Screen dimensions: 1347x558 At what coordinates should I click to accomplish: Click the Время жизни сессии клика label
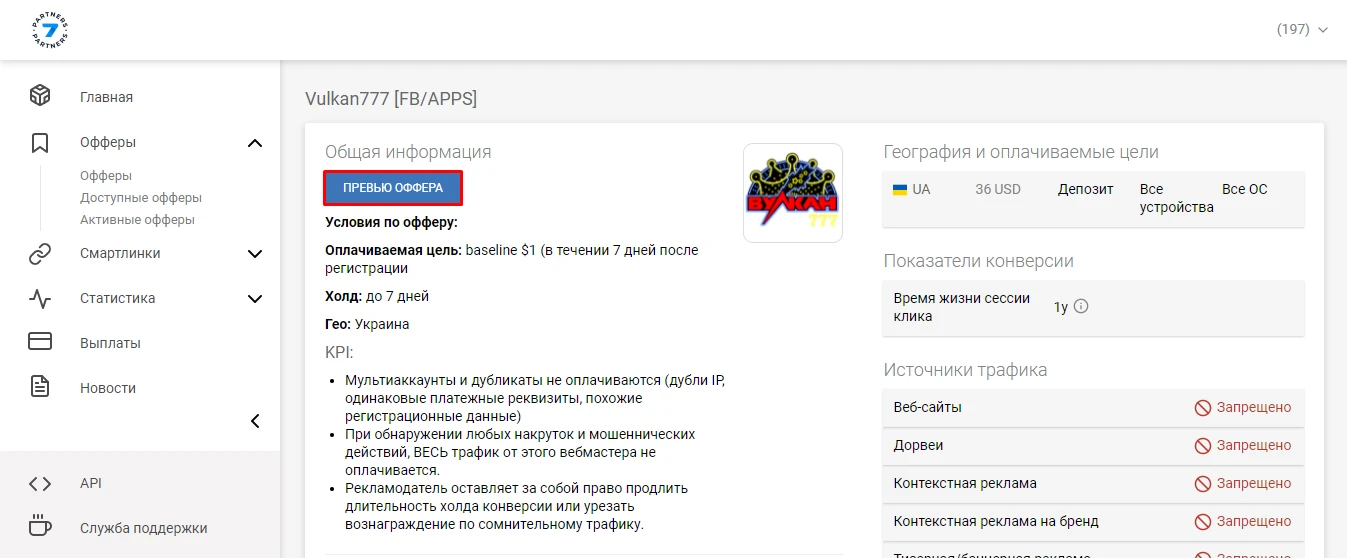pyautogui.click(x=962, y=307)
